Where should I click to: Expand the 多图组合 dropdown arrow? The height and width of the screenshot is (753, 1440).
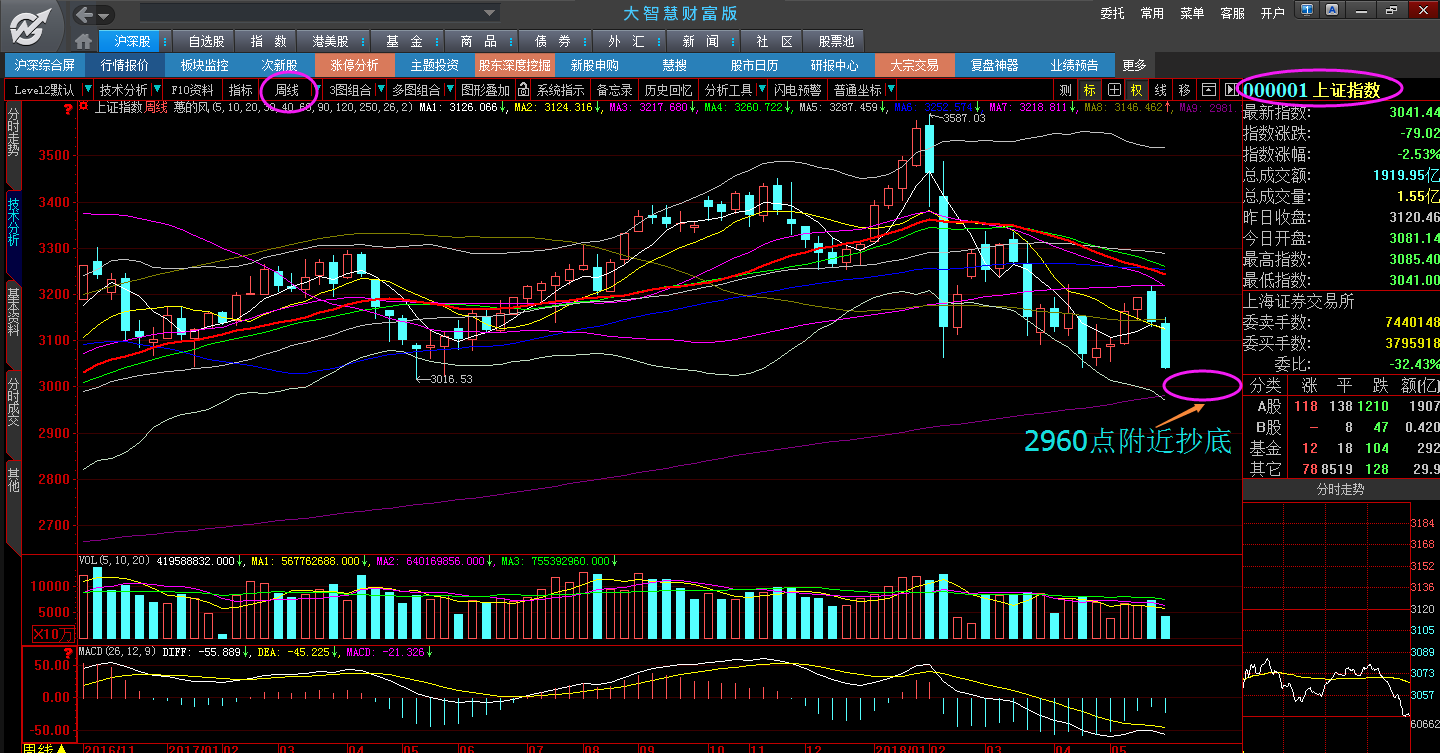click(449, 90)
